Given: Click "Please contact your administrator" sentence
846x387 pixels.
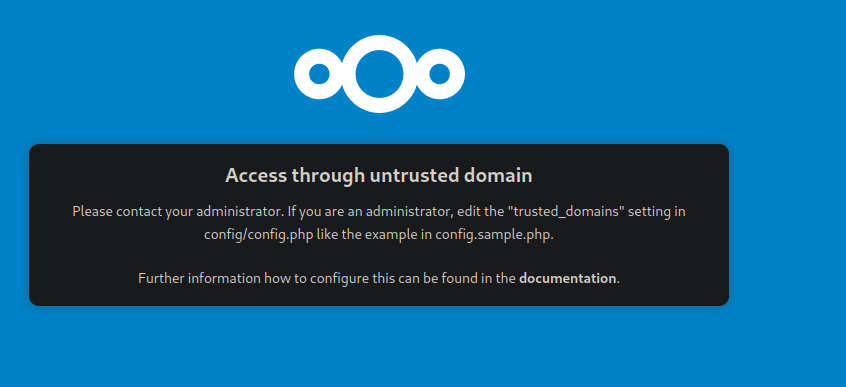Looking at the screenshot, I should click(178, 211).
